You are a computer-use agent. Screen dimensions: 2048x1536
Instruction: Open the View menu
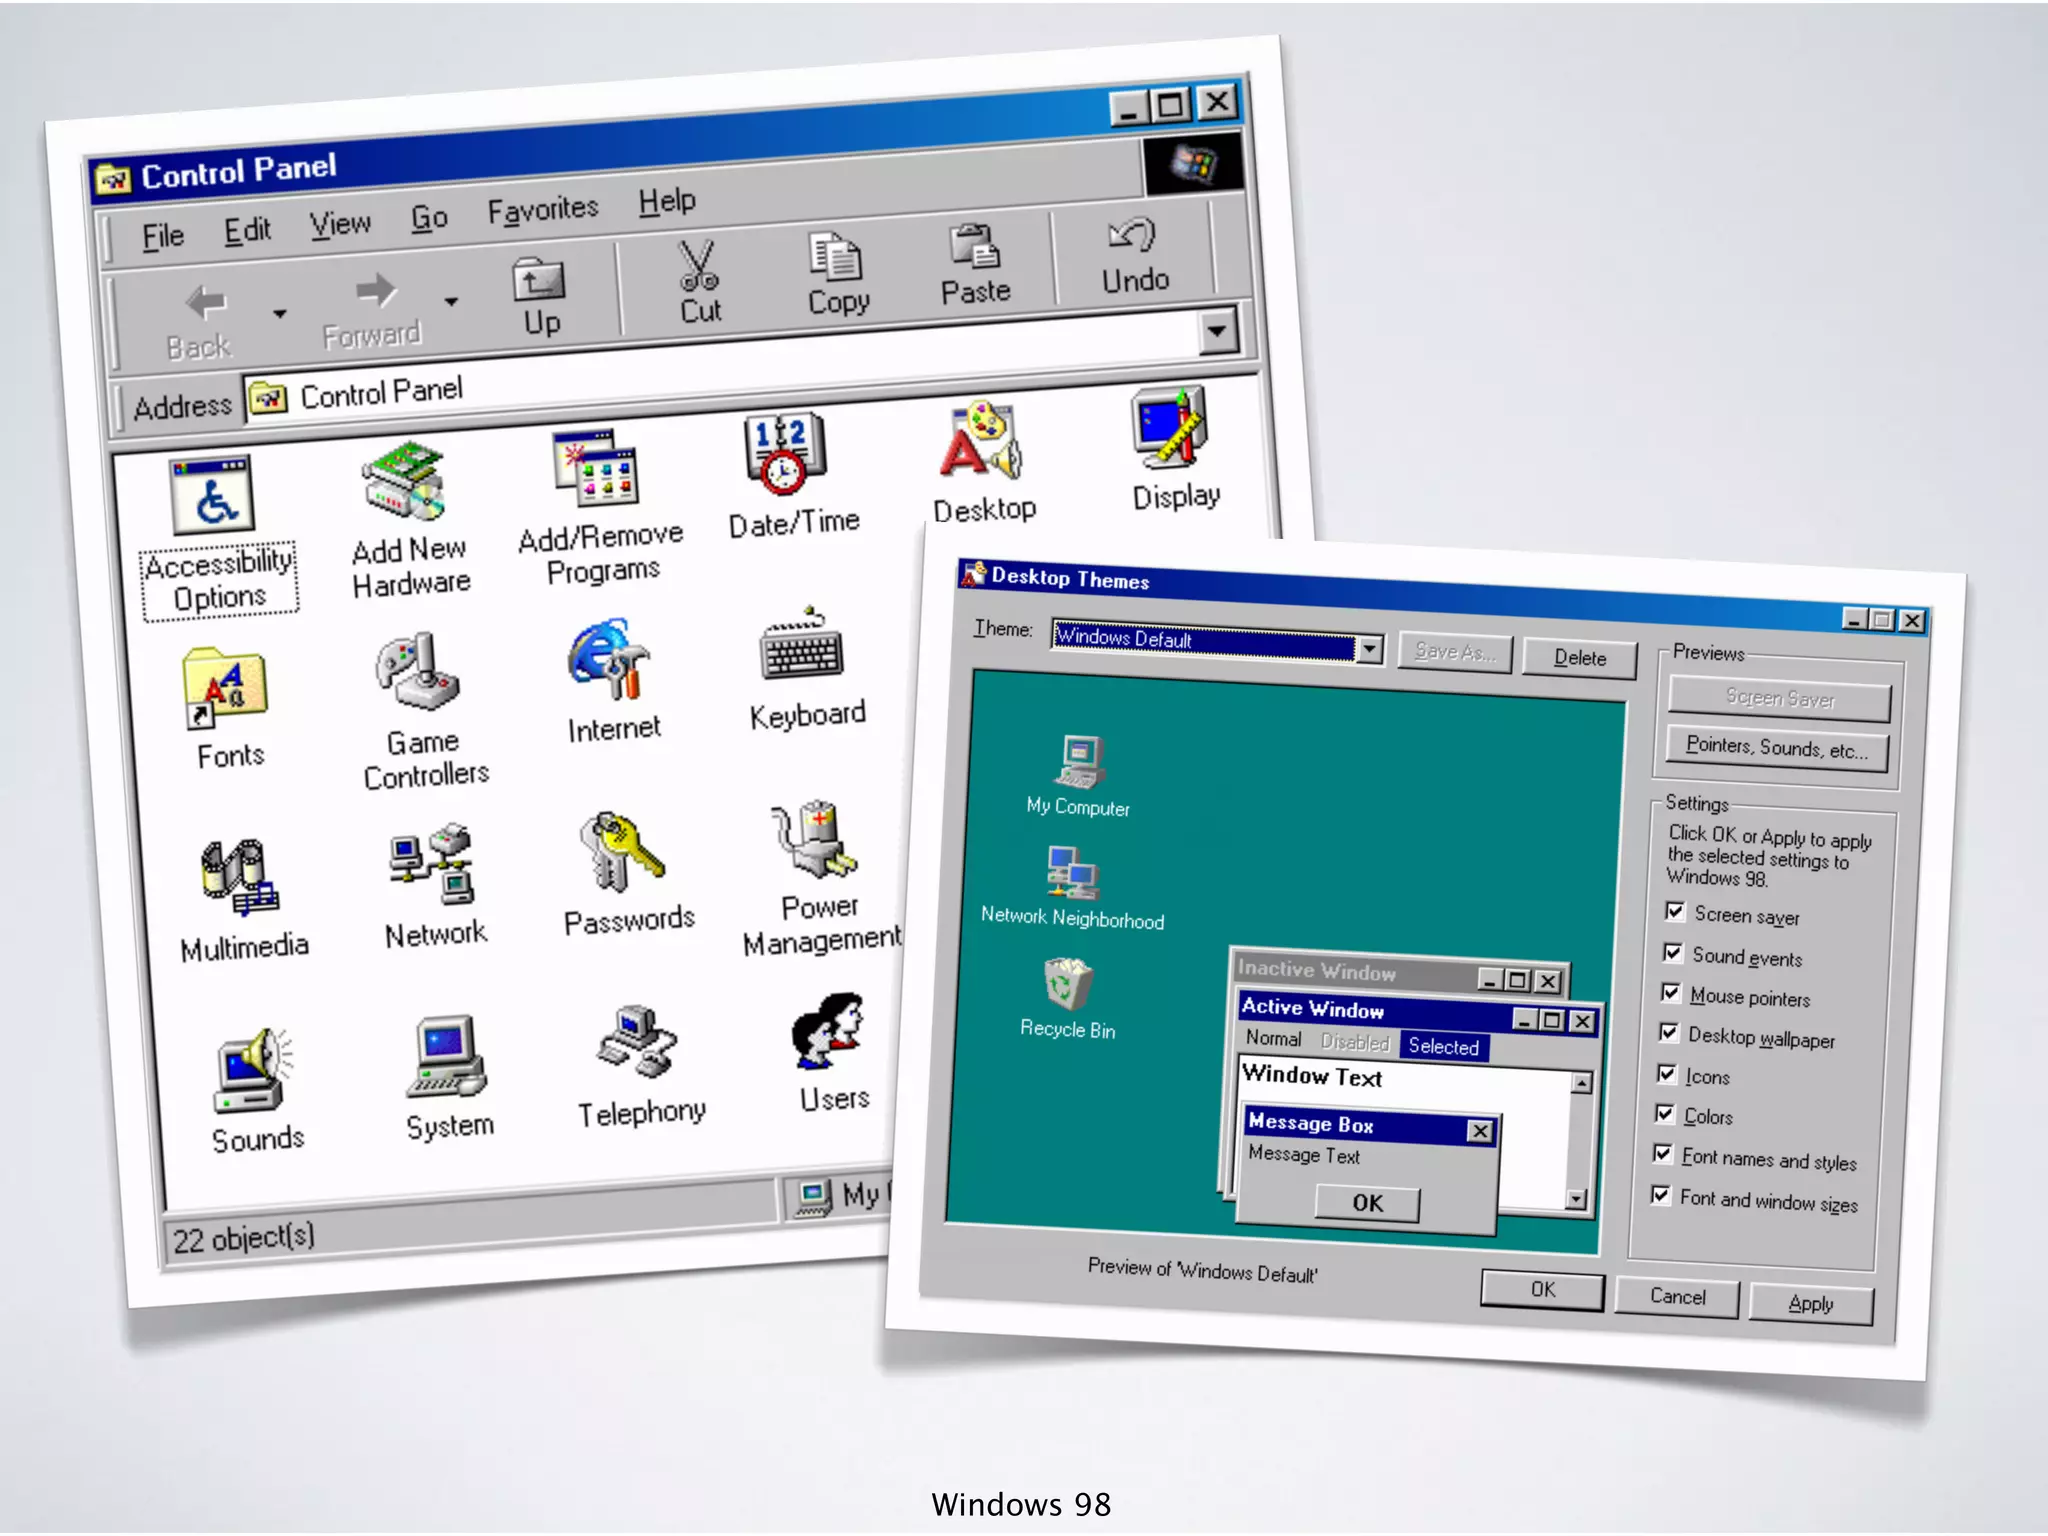(339, 224)
